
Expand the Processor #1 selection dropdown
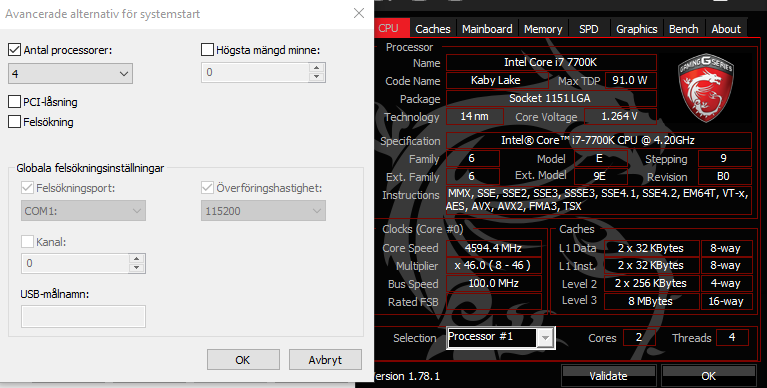[x=545, y=337]
